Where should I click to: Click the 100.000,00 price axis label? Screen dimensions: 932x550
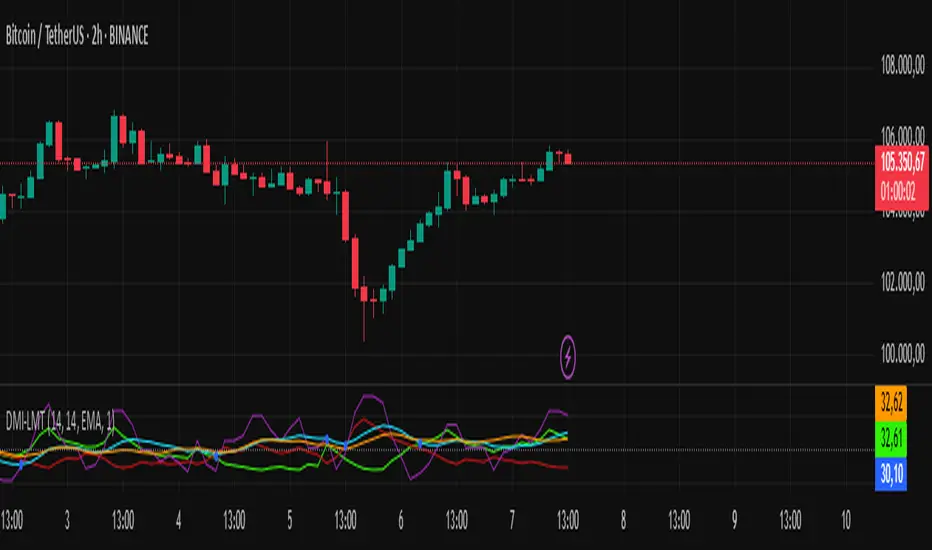pyautogui.click(x=902, y=354)
